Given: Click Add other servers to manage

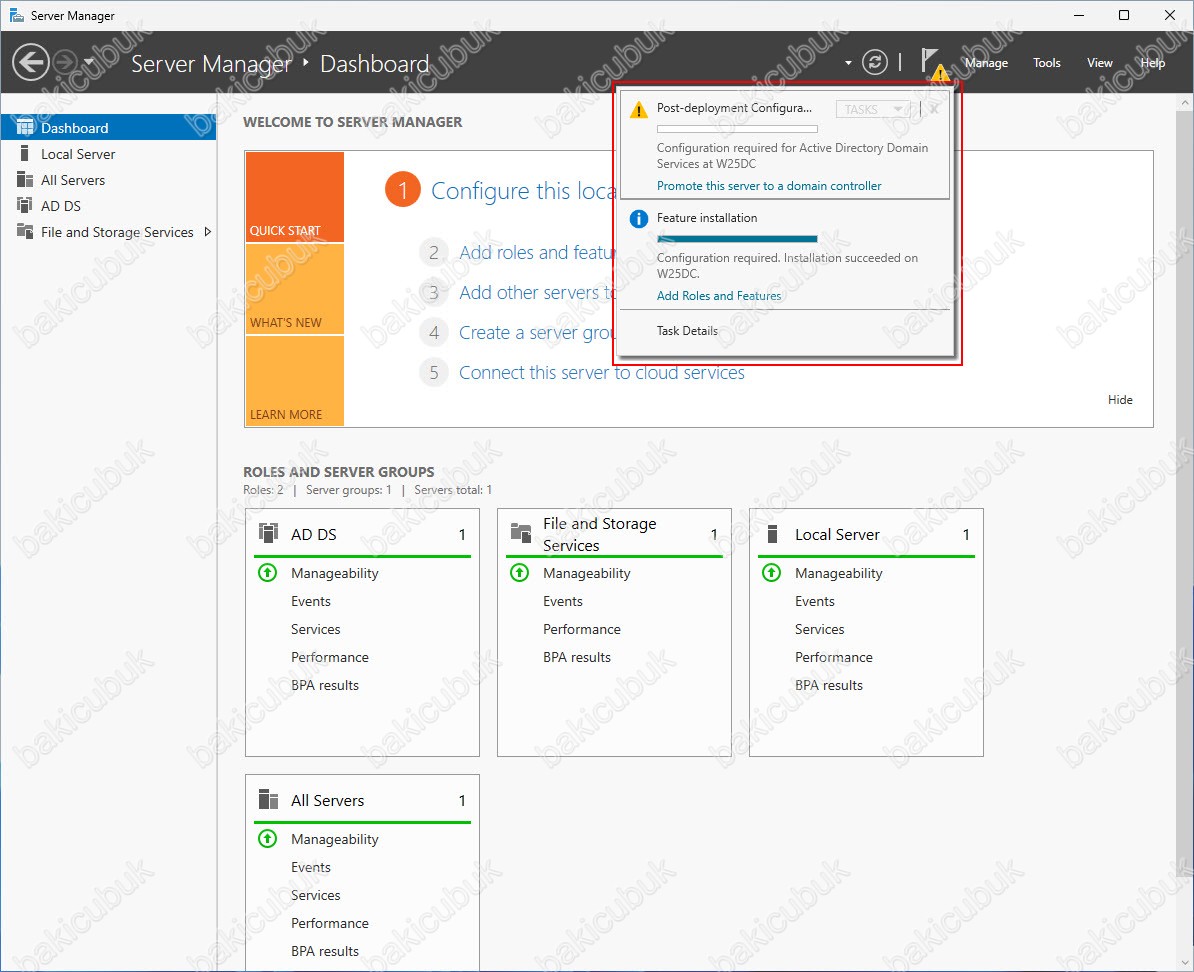Looking at the screenshot, I should [537, 293].
